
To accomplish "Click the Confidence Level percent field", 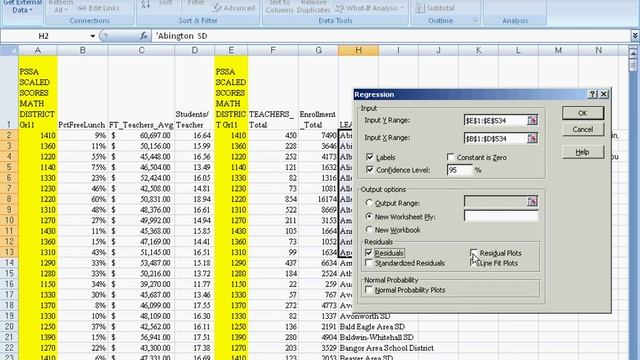I will 460,170.
